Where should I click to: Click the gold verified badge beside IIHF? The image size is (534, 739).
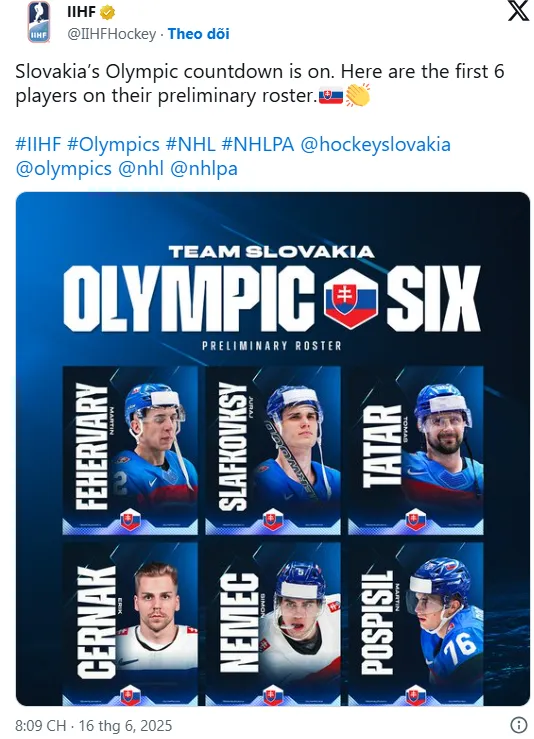point(108,12)
